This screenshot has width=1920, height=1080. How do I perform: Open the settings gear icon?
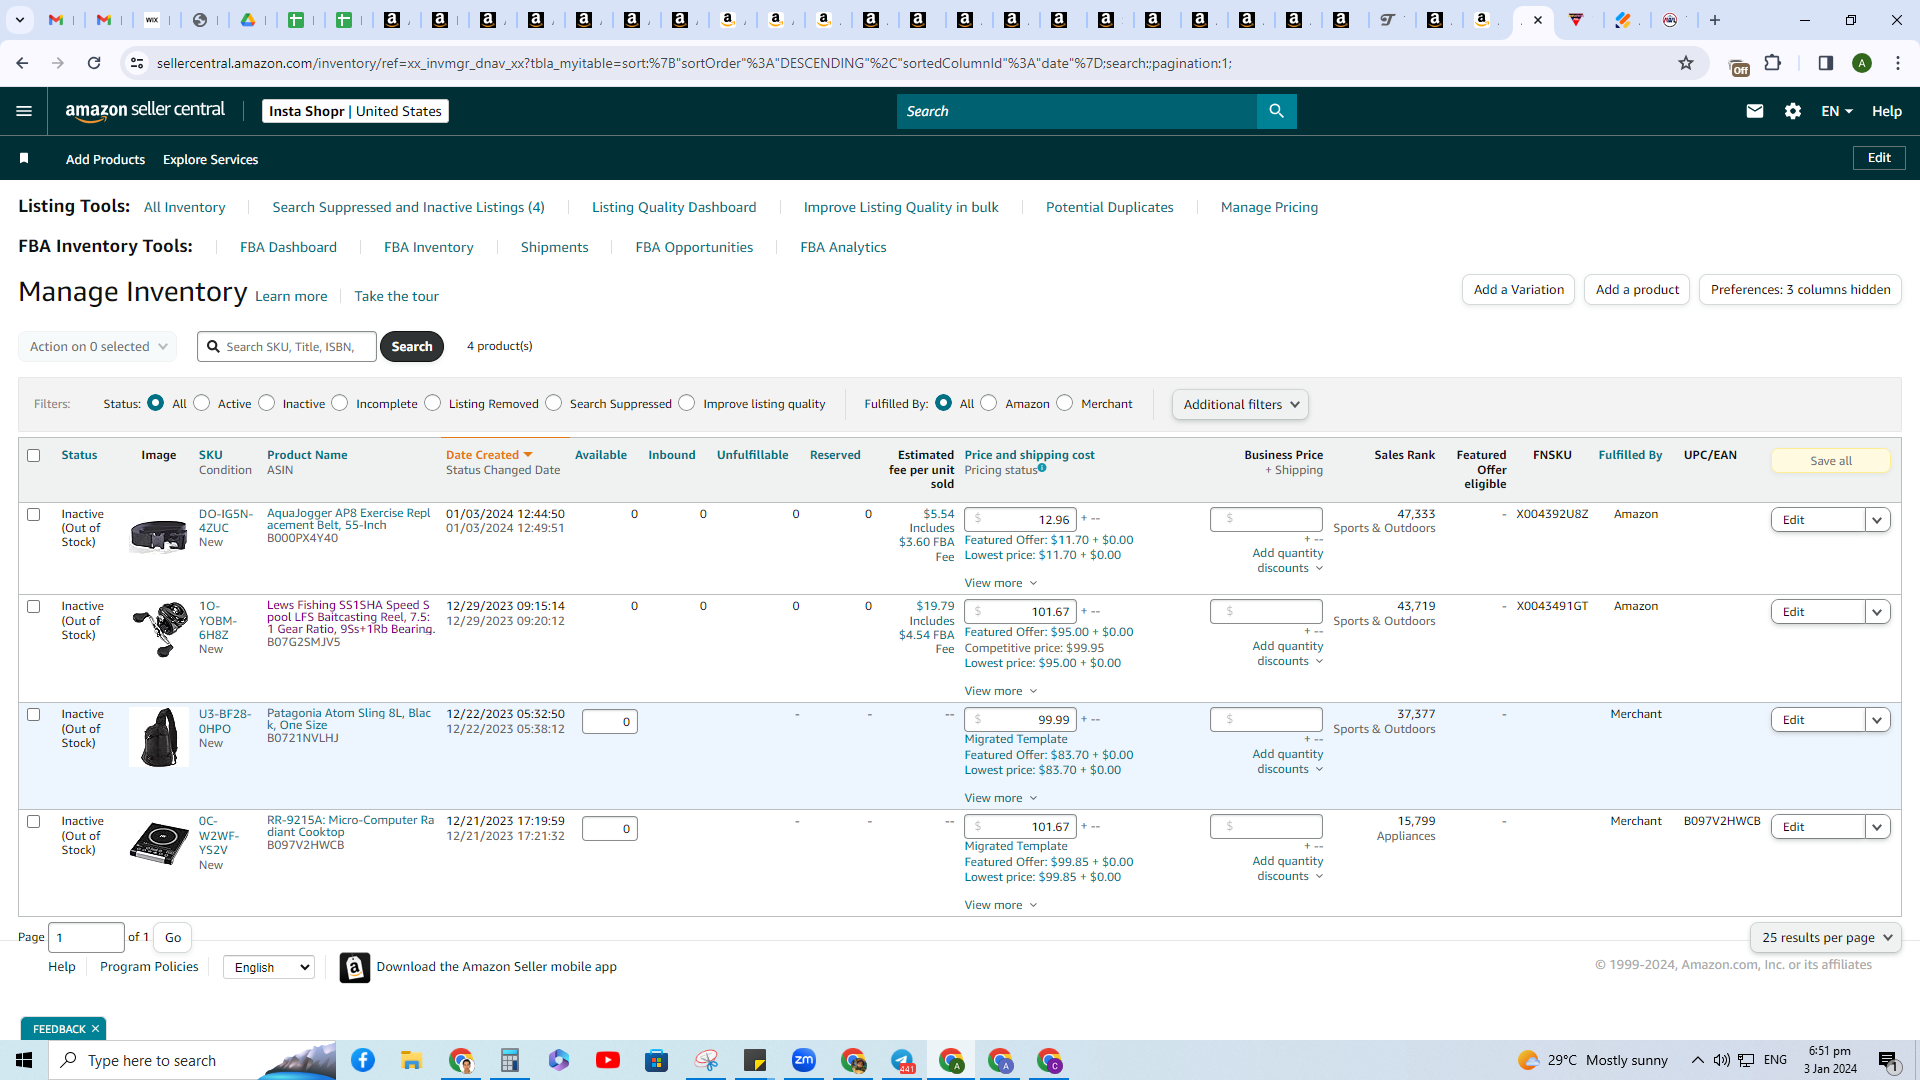pyautogui.click(x=1793, y=111)
